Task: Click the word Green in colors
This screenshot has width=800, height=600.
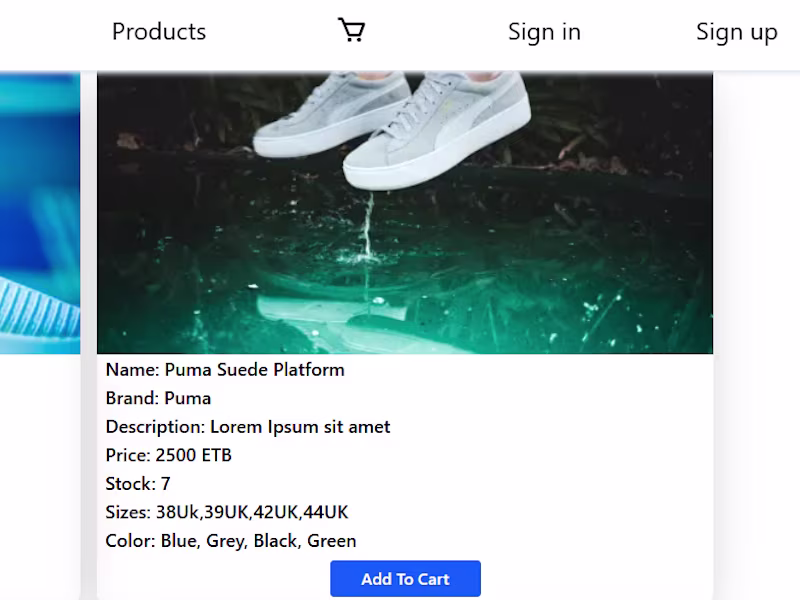Action: click(x=331, y=541)
